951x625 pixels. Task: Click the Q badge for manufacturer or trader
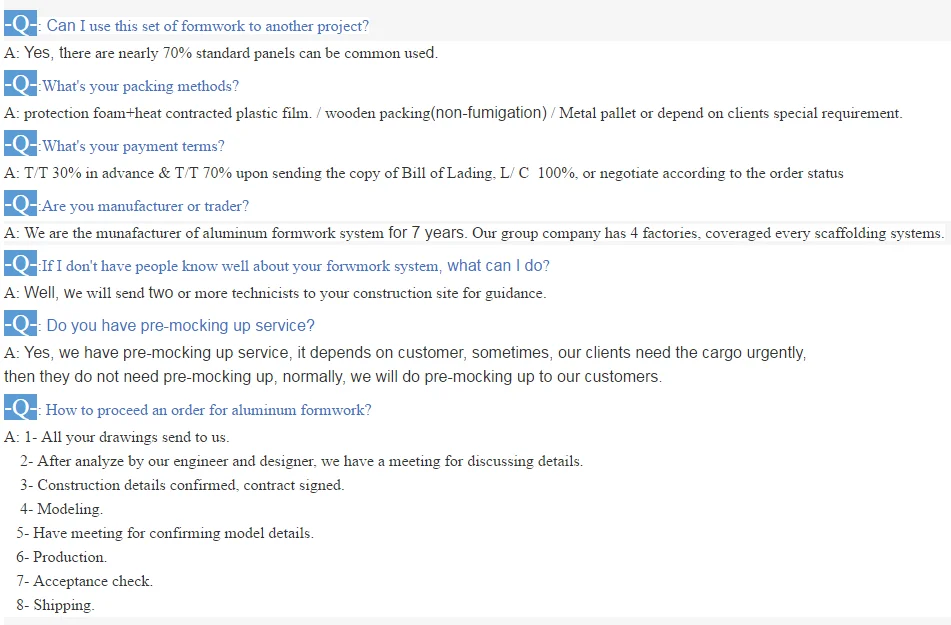(x=21, y=204)
